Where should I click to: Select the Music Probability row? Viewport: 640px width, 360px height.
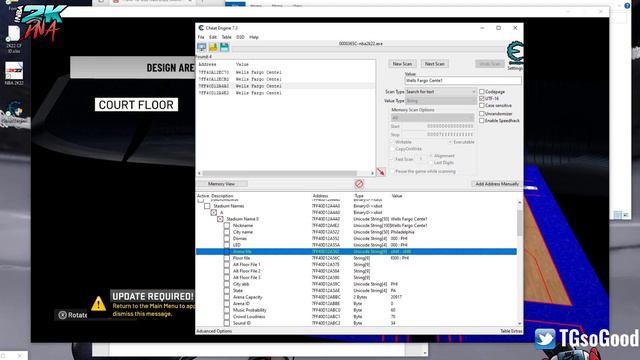(x=356, y=310)
